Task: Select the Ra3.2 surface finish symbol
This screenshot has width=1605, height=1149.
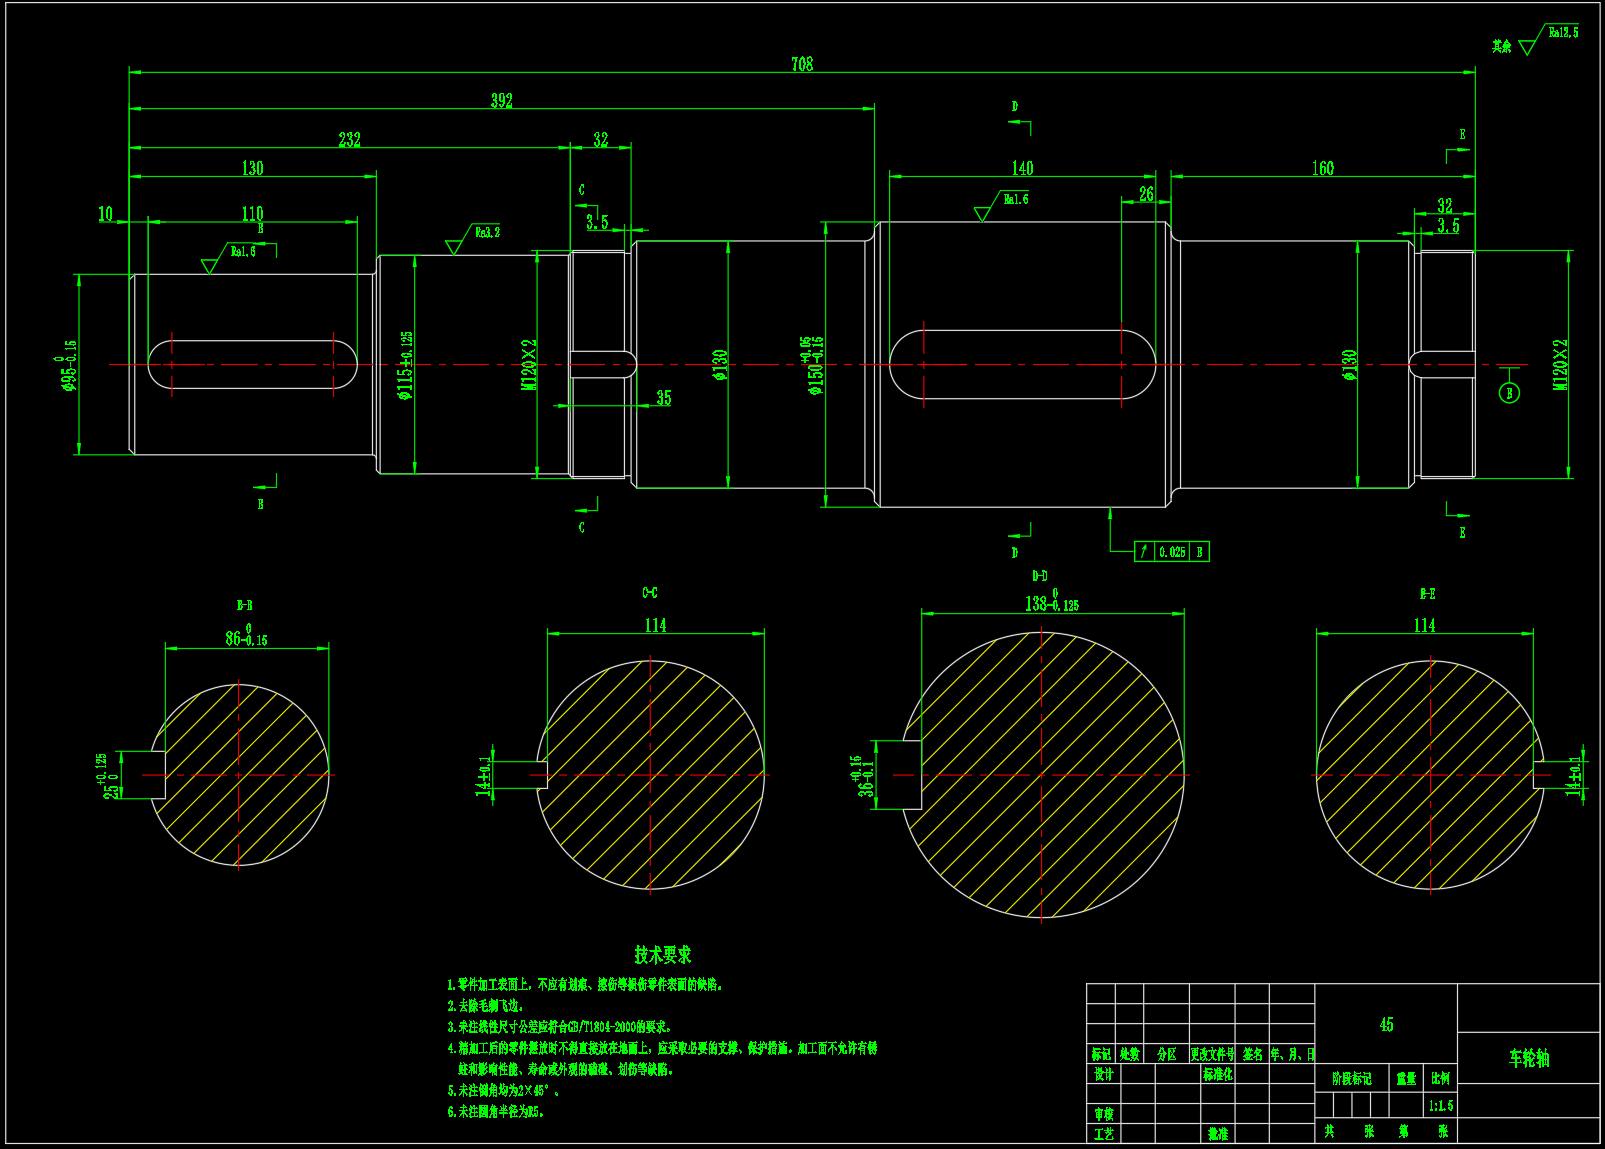Action: coord(472,237)
